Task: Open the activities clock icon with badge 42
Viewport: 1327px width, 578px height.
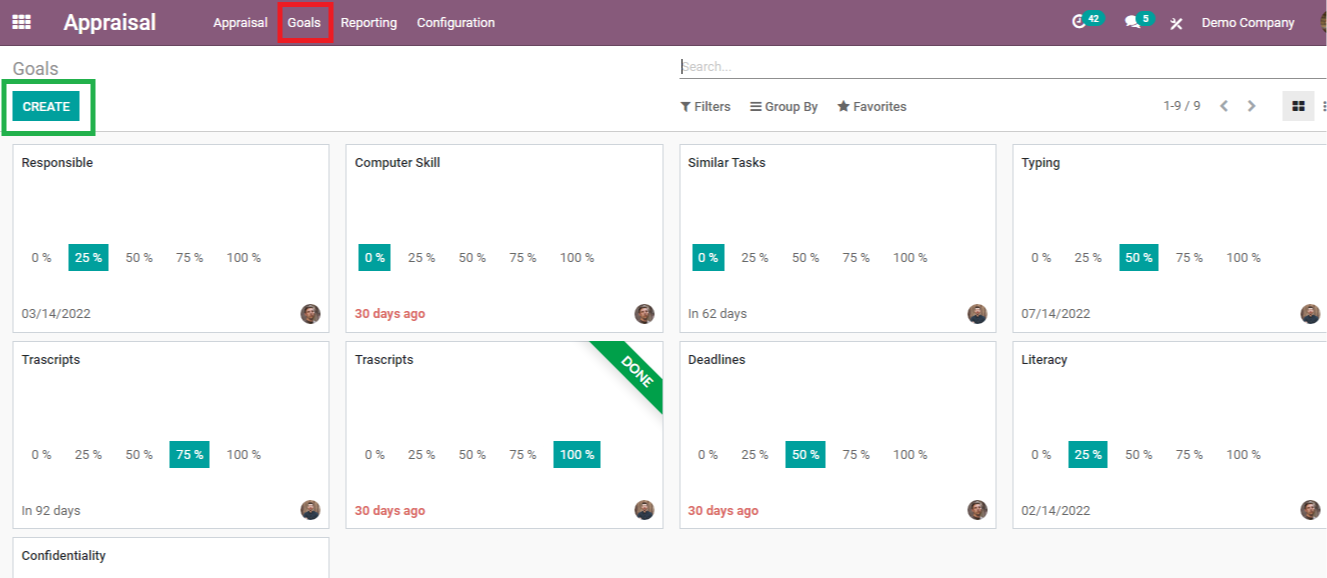Action: click(1079, 22)
